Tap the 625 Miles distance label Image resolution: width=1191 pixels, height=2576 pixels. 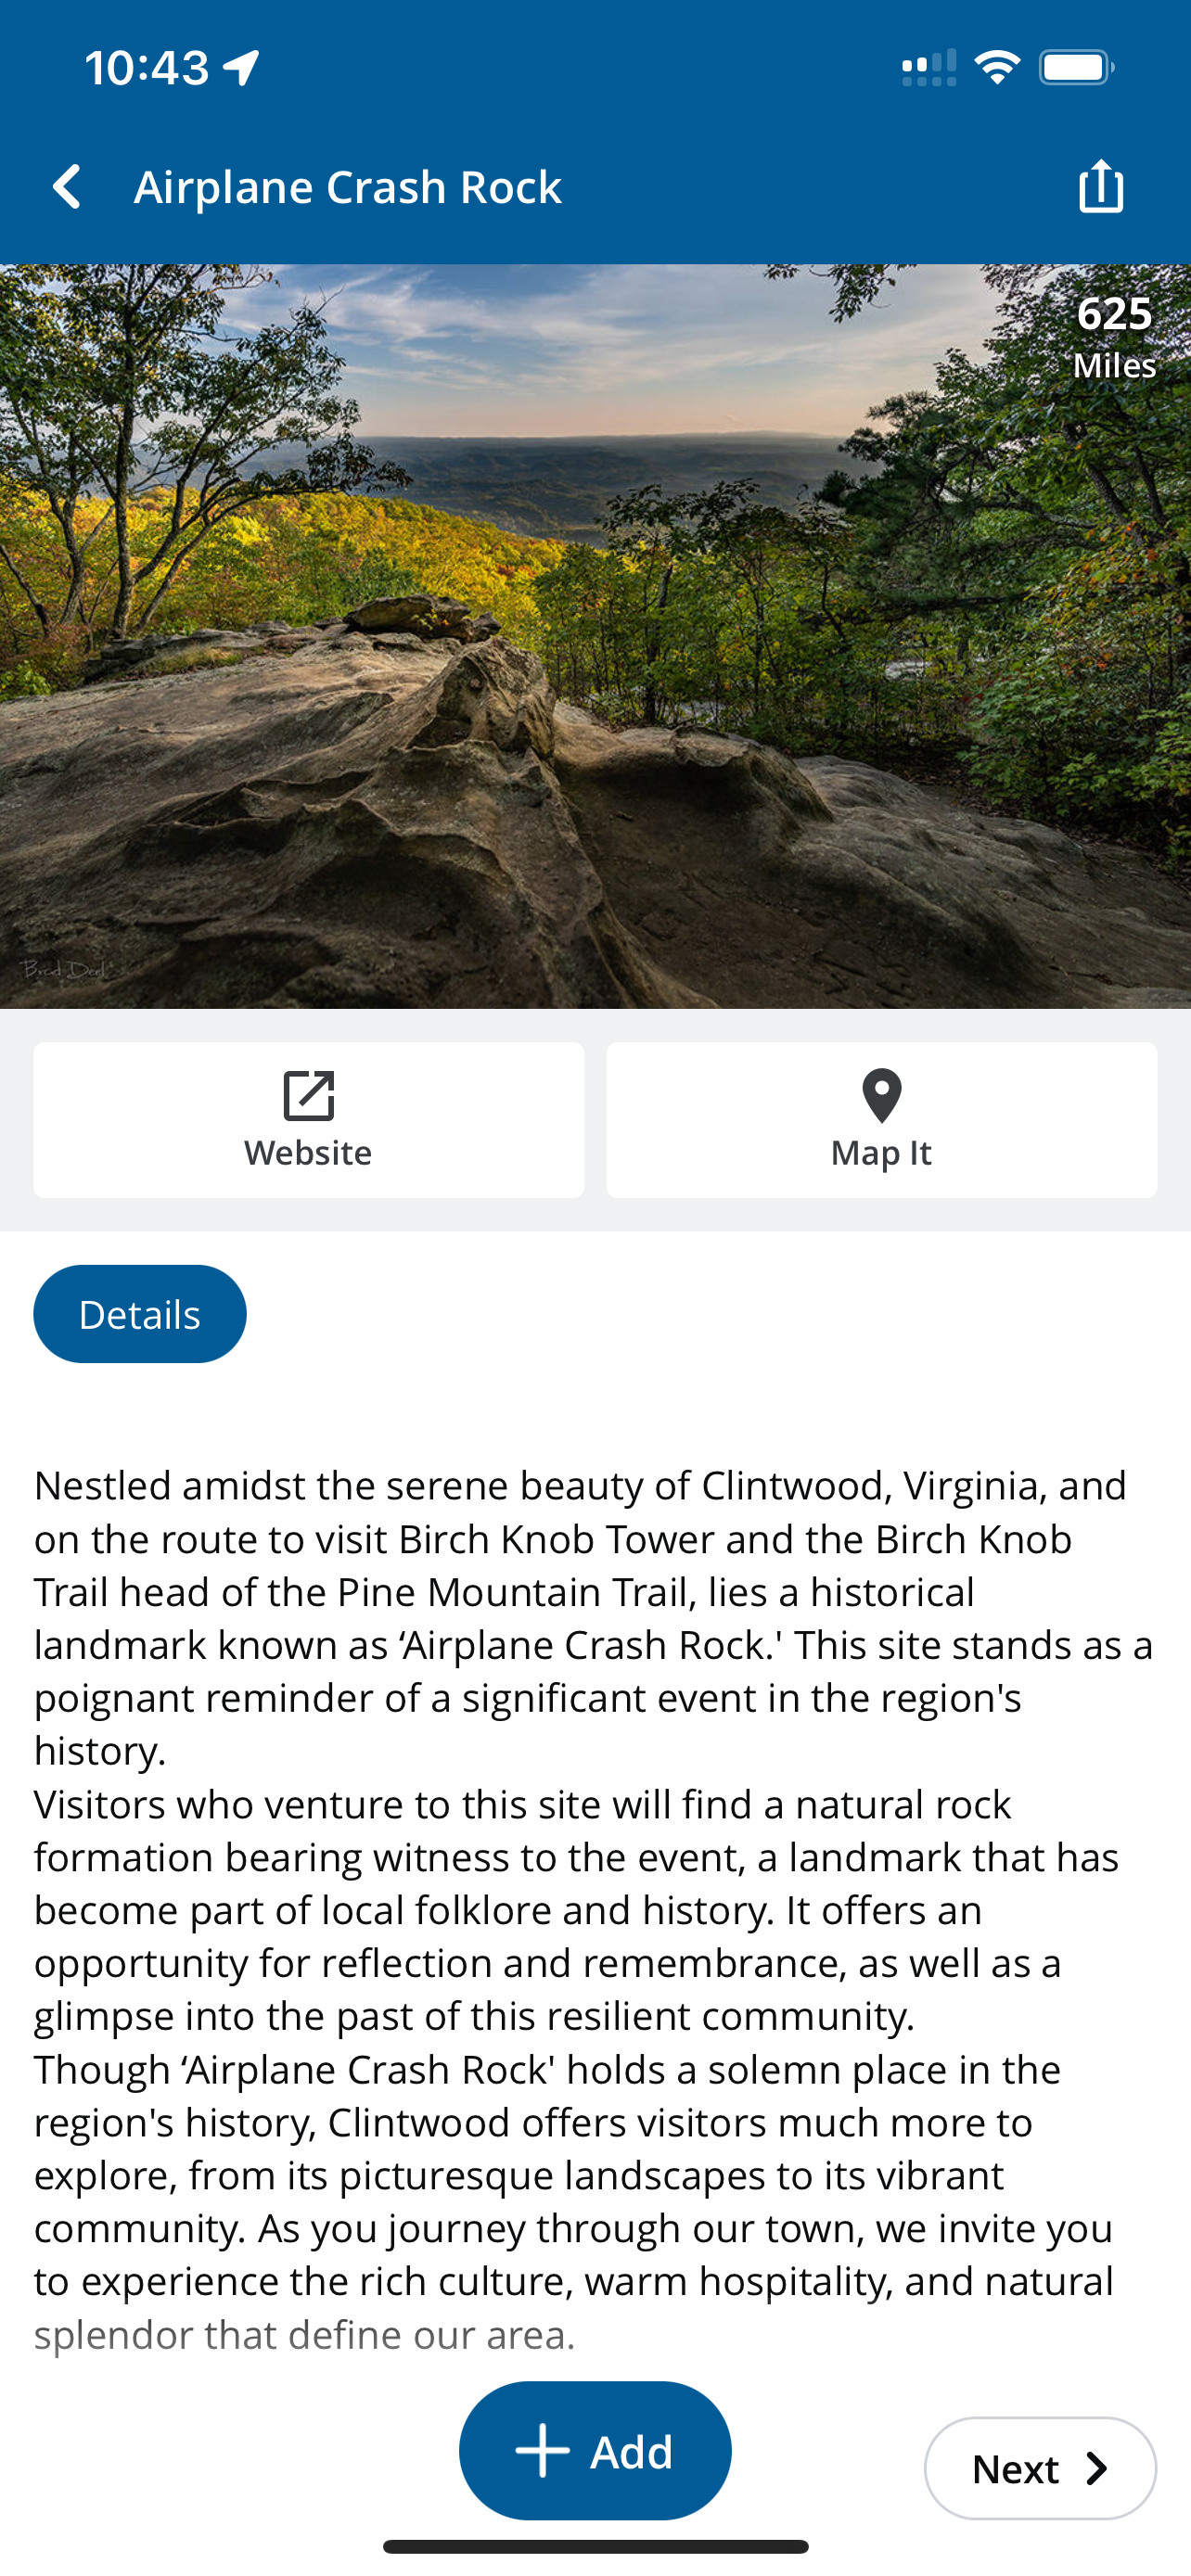point(1114,337)
